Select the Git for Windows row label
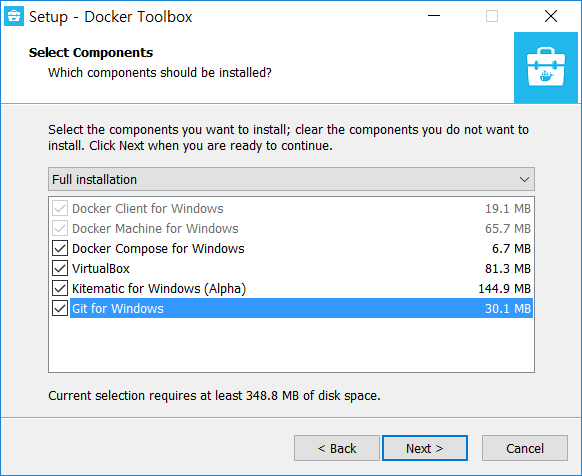 (118, 309)
